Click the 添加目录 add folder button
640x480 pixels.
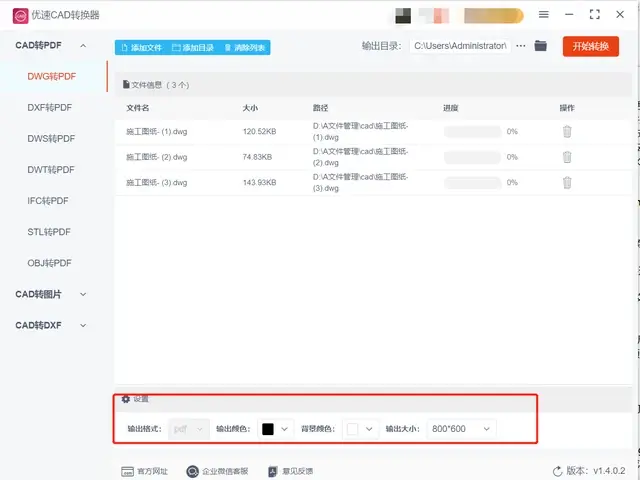click(193, 47)
